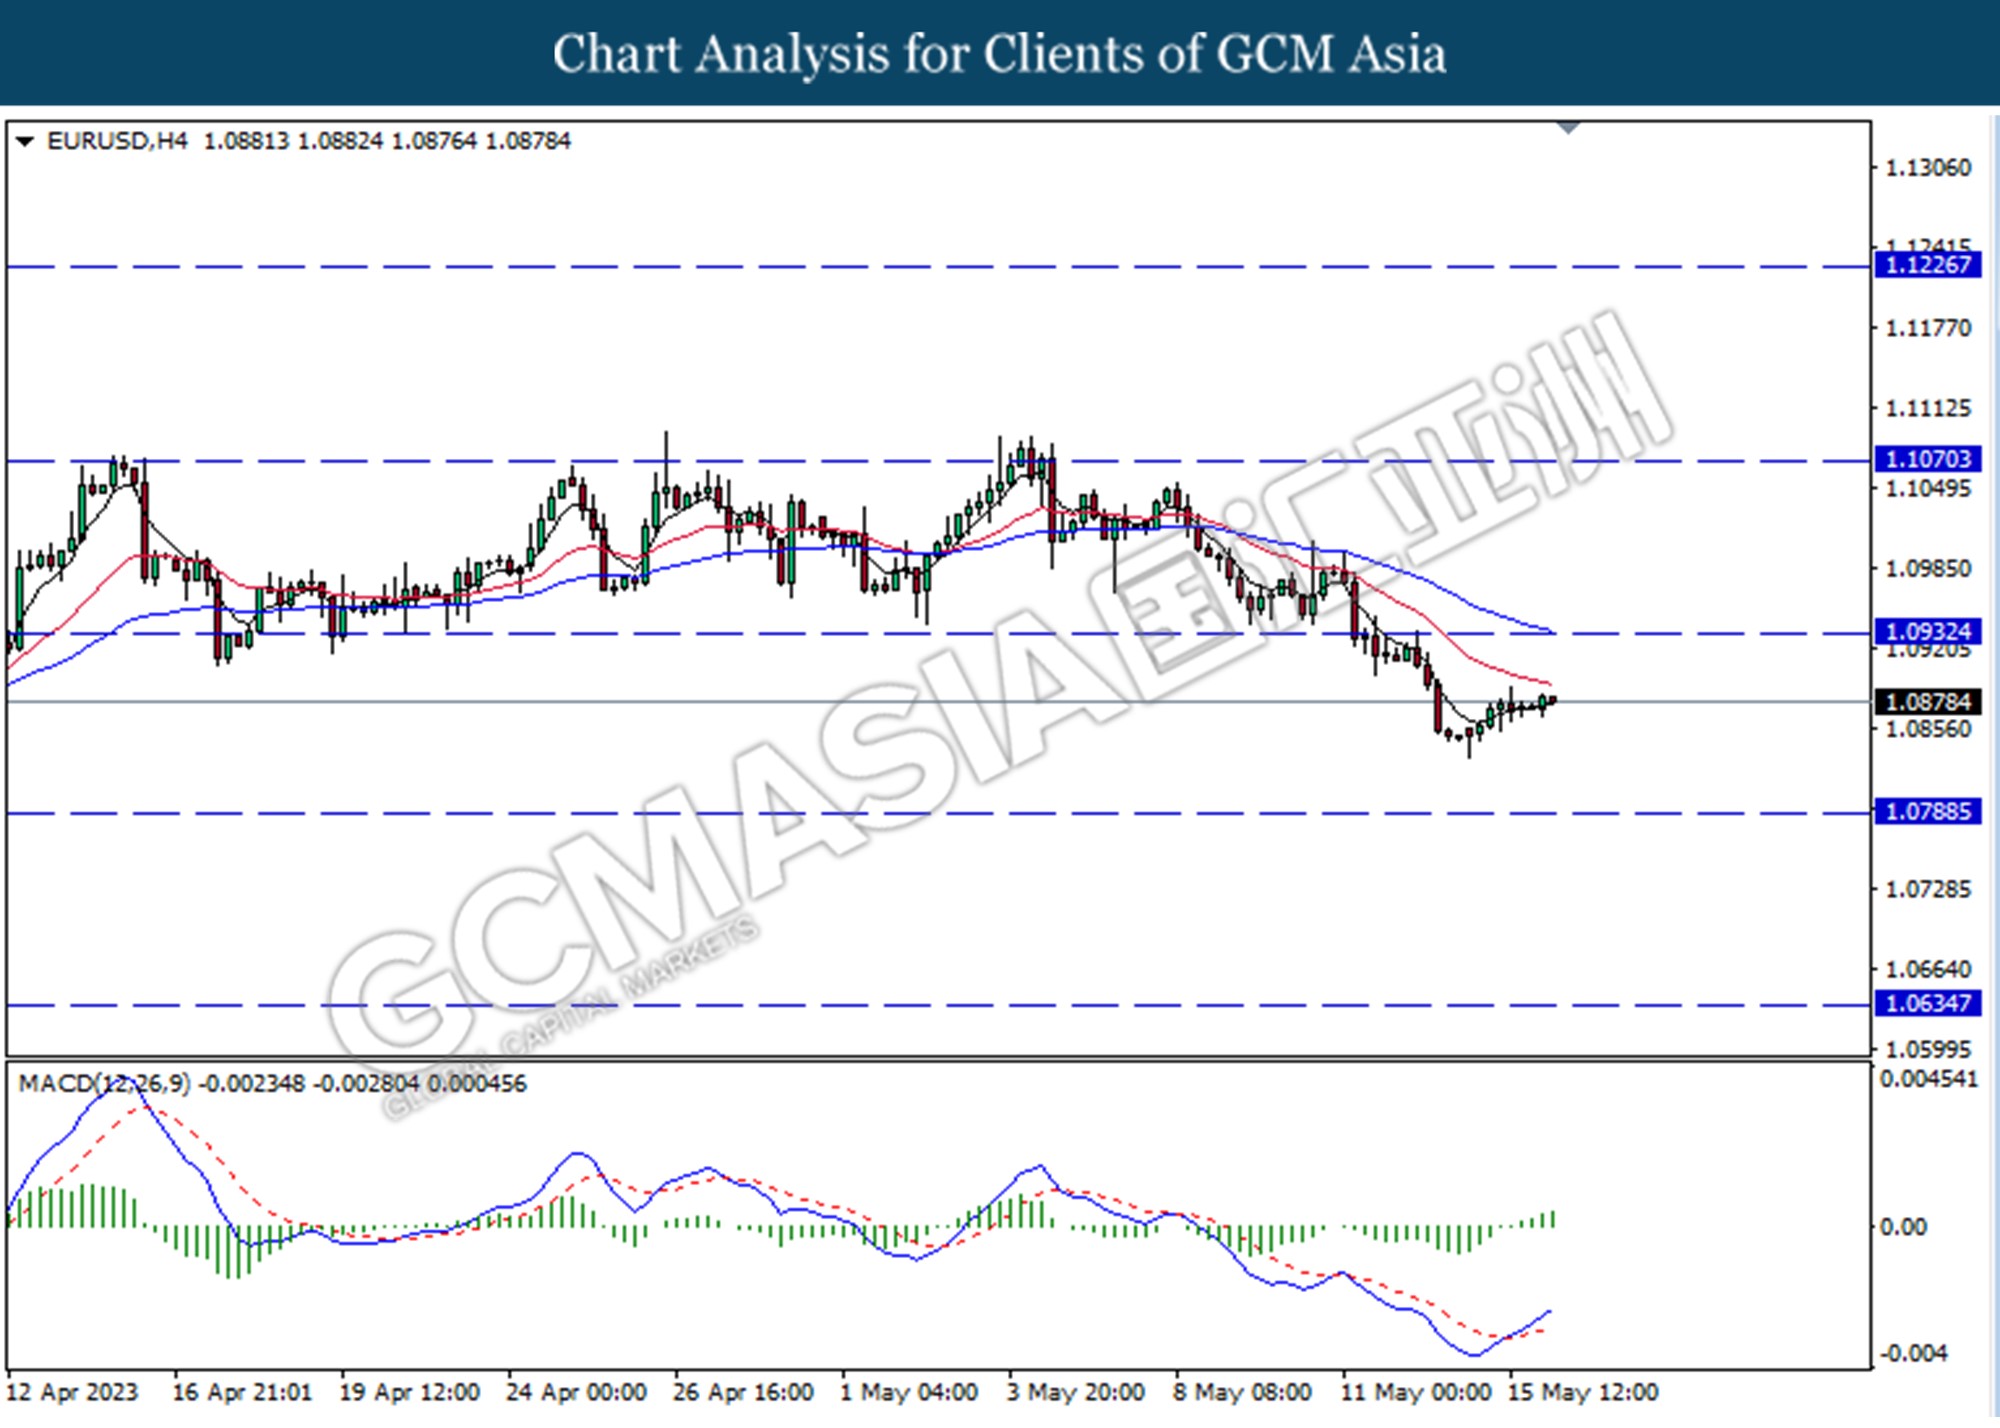Viewport: 2000px width, 1428px height.
Task: Click the 3 May 20:00 time label
Action: (x=1076, y=1392)
